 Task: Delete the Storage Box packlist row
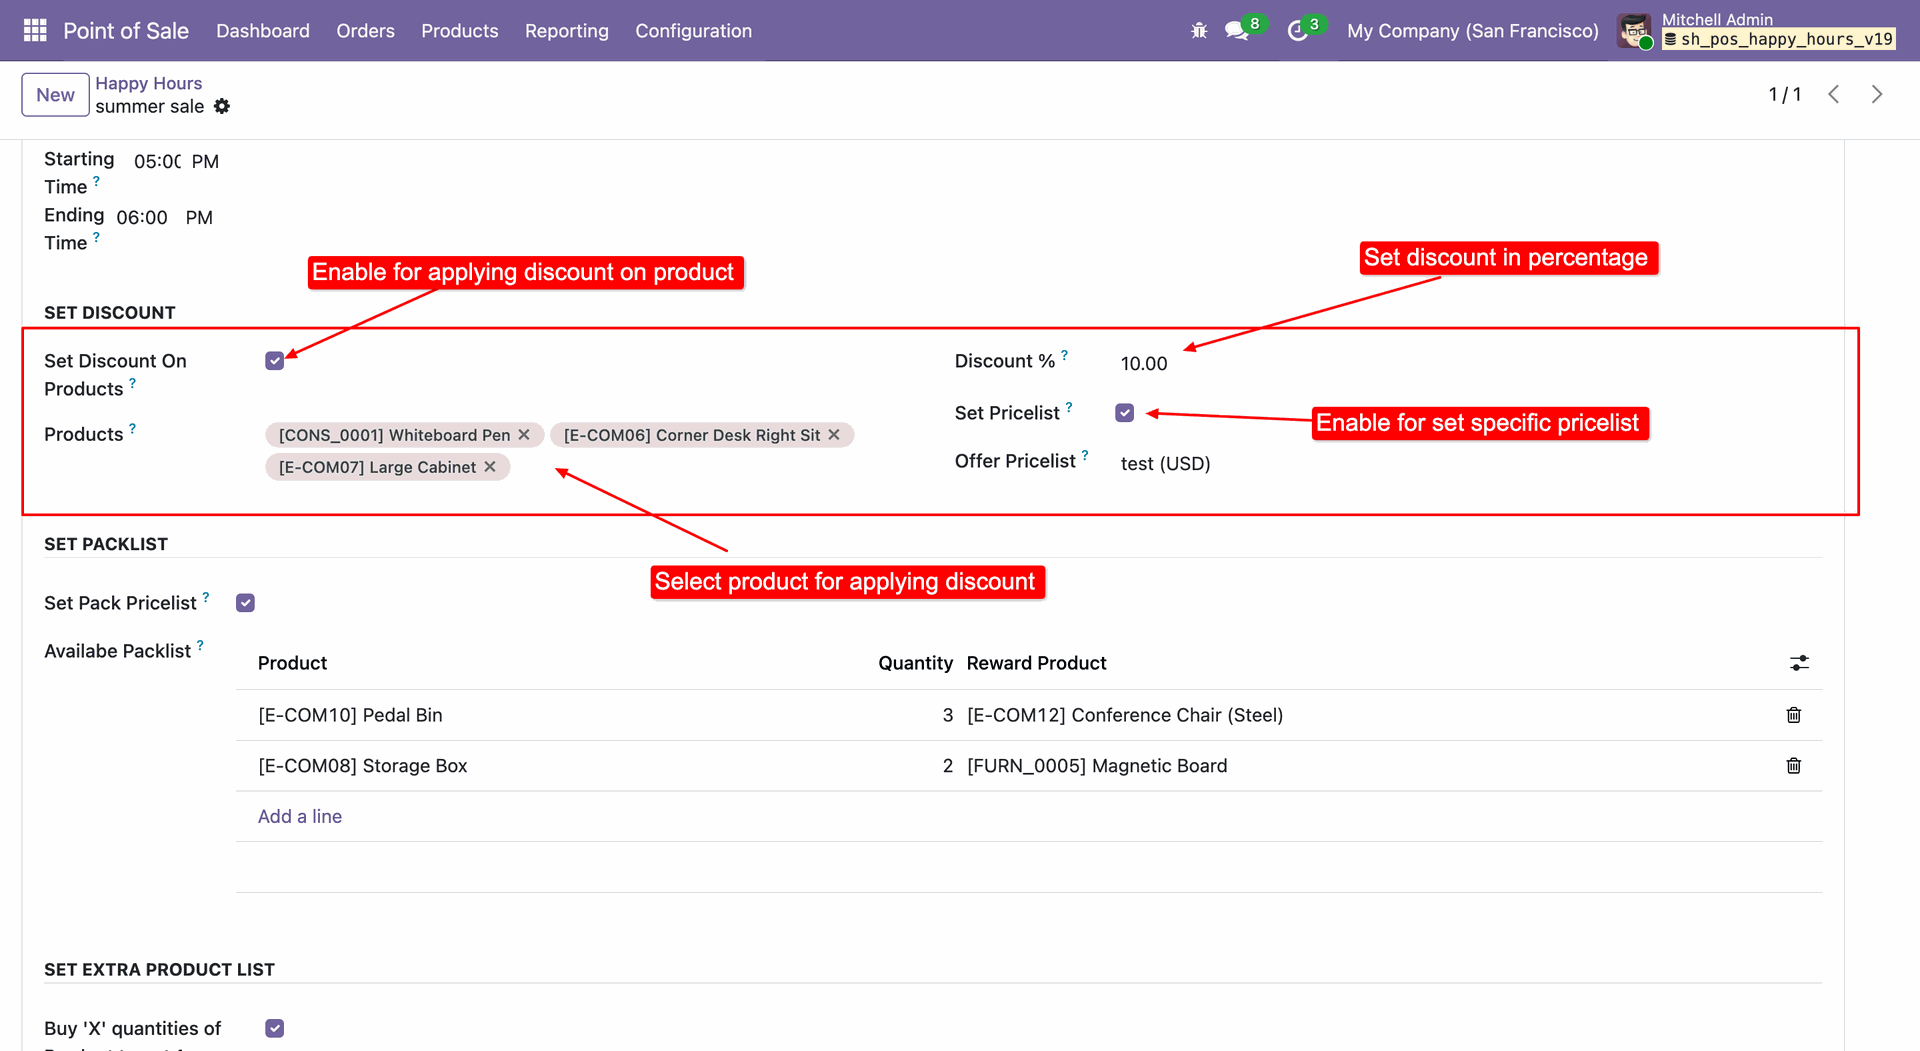(x=1793, y=766)
